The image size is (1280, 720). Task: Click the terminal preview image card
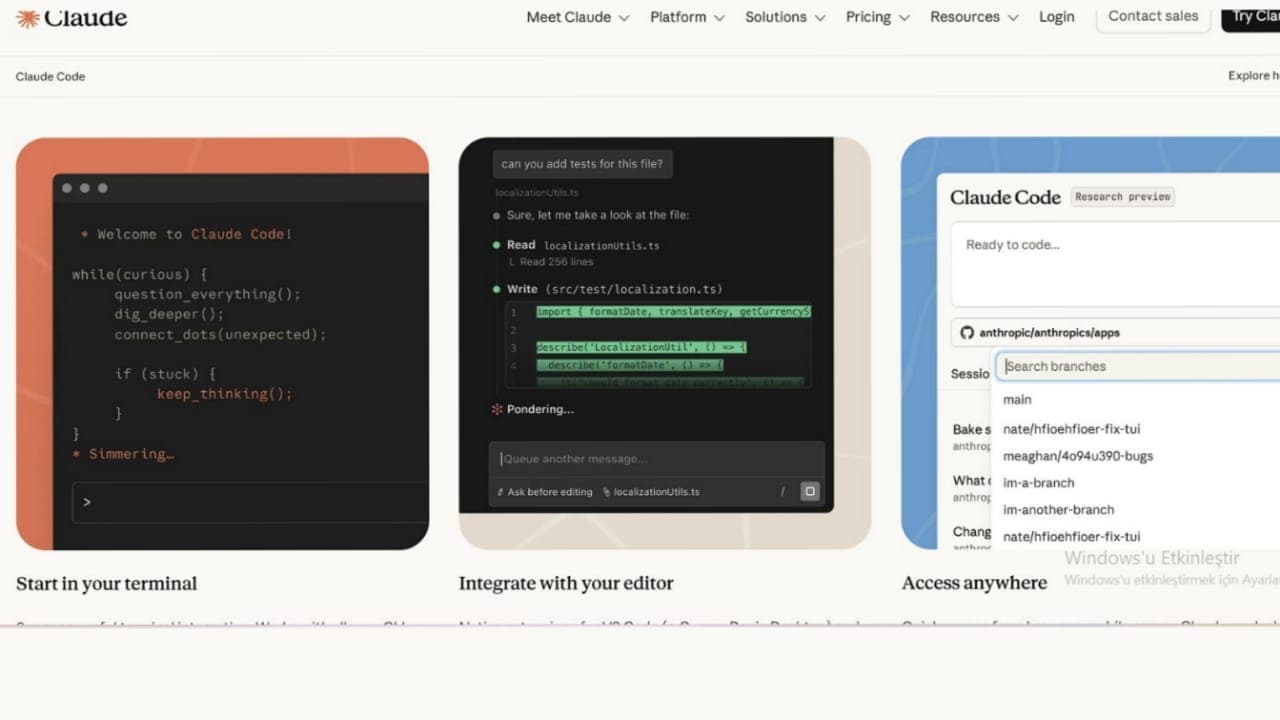coord(222,343)
